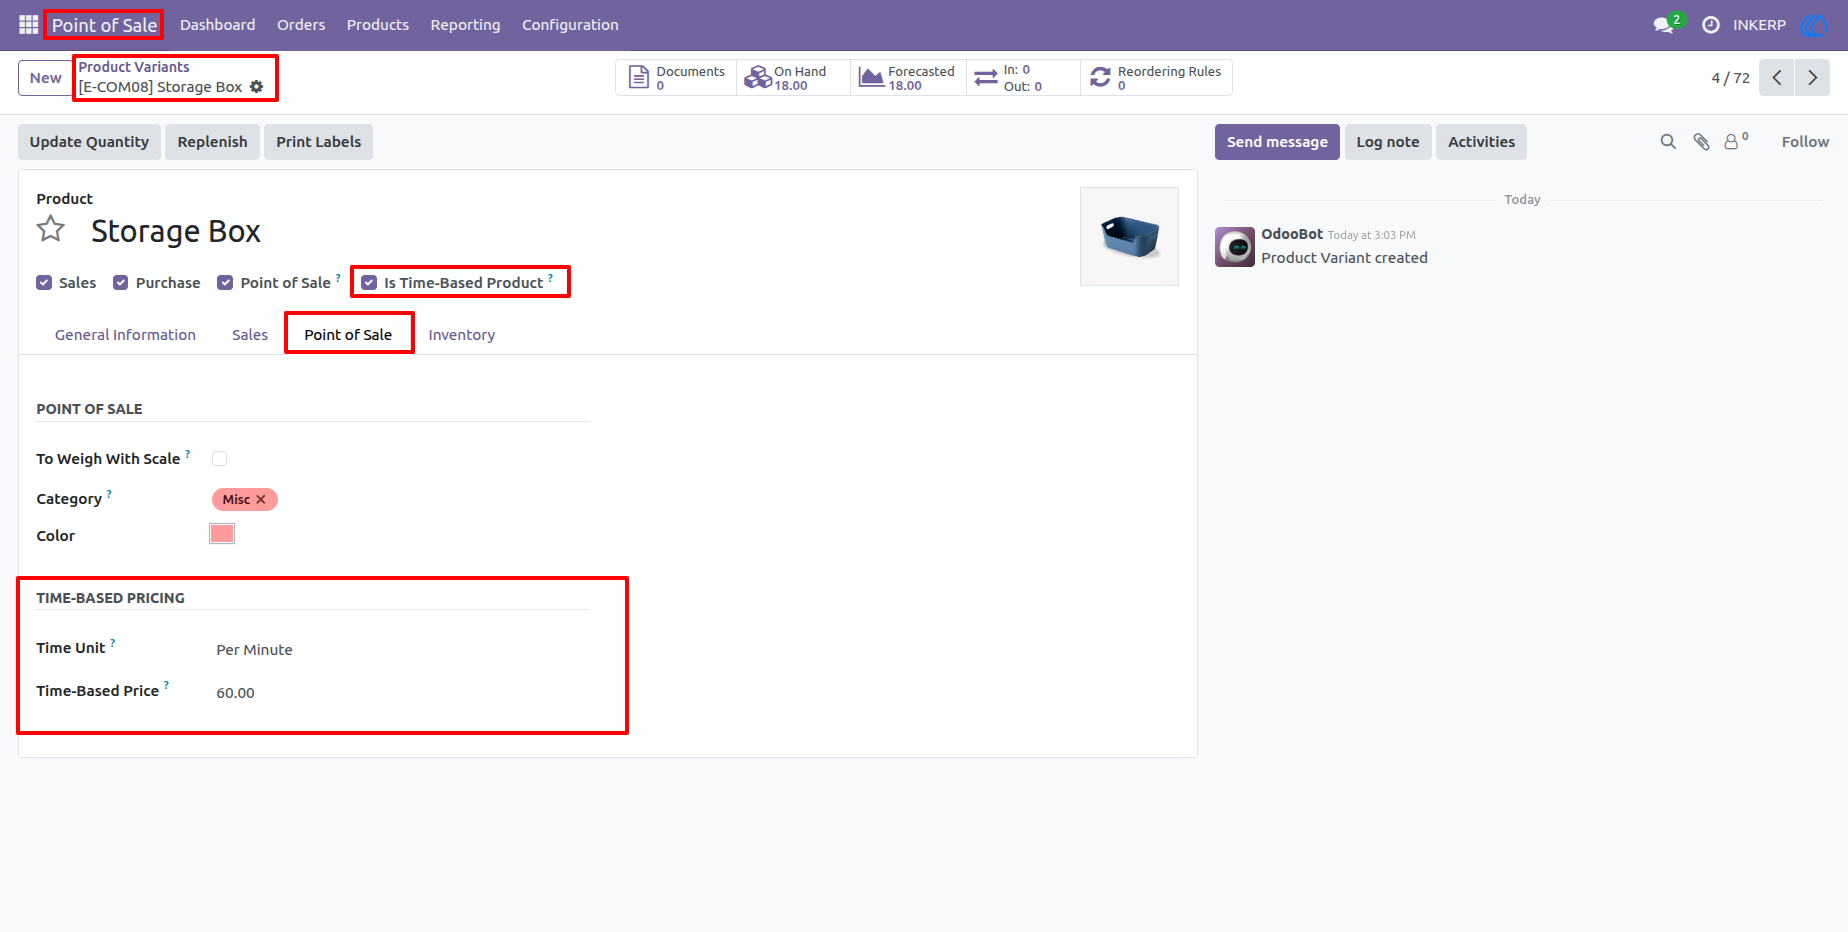Switch to General Information tab
This screenshot has height=932, width=1848.
[x=125, y=335]
